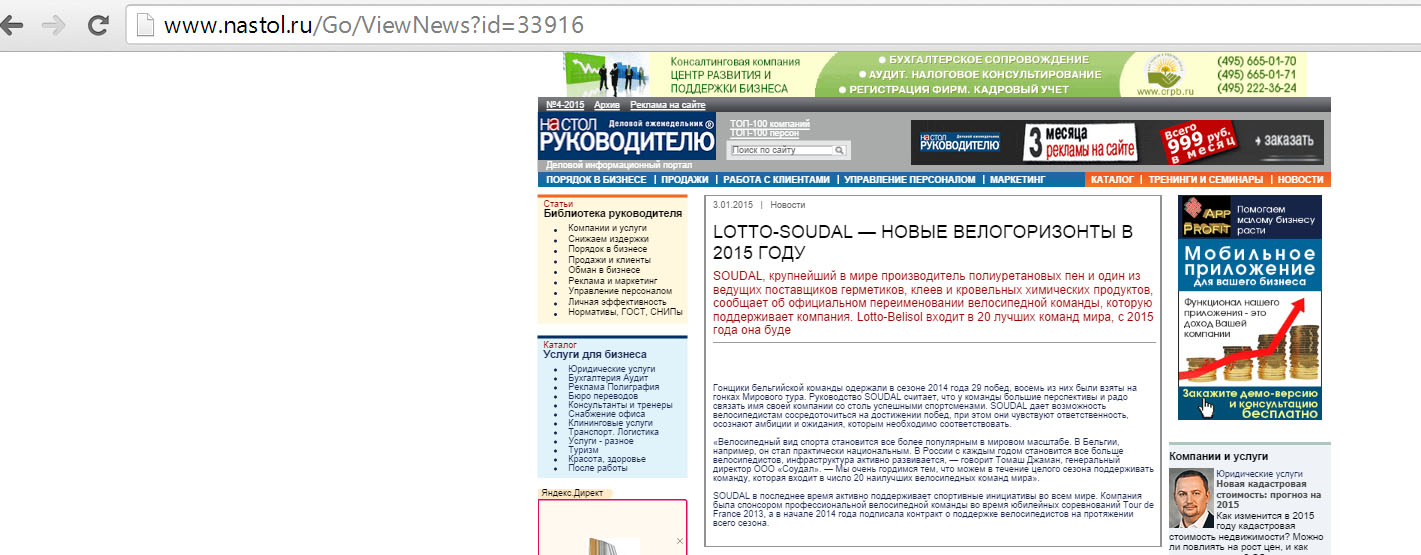Open the ТОП-100 персон link
The width and height of the screenshot is (1421, 555).
[764, 133]
